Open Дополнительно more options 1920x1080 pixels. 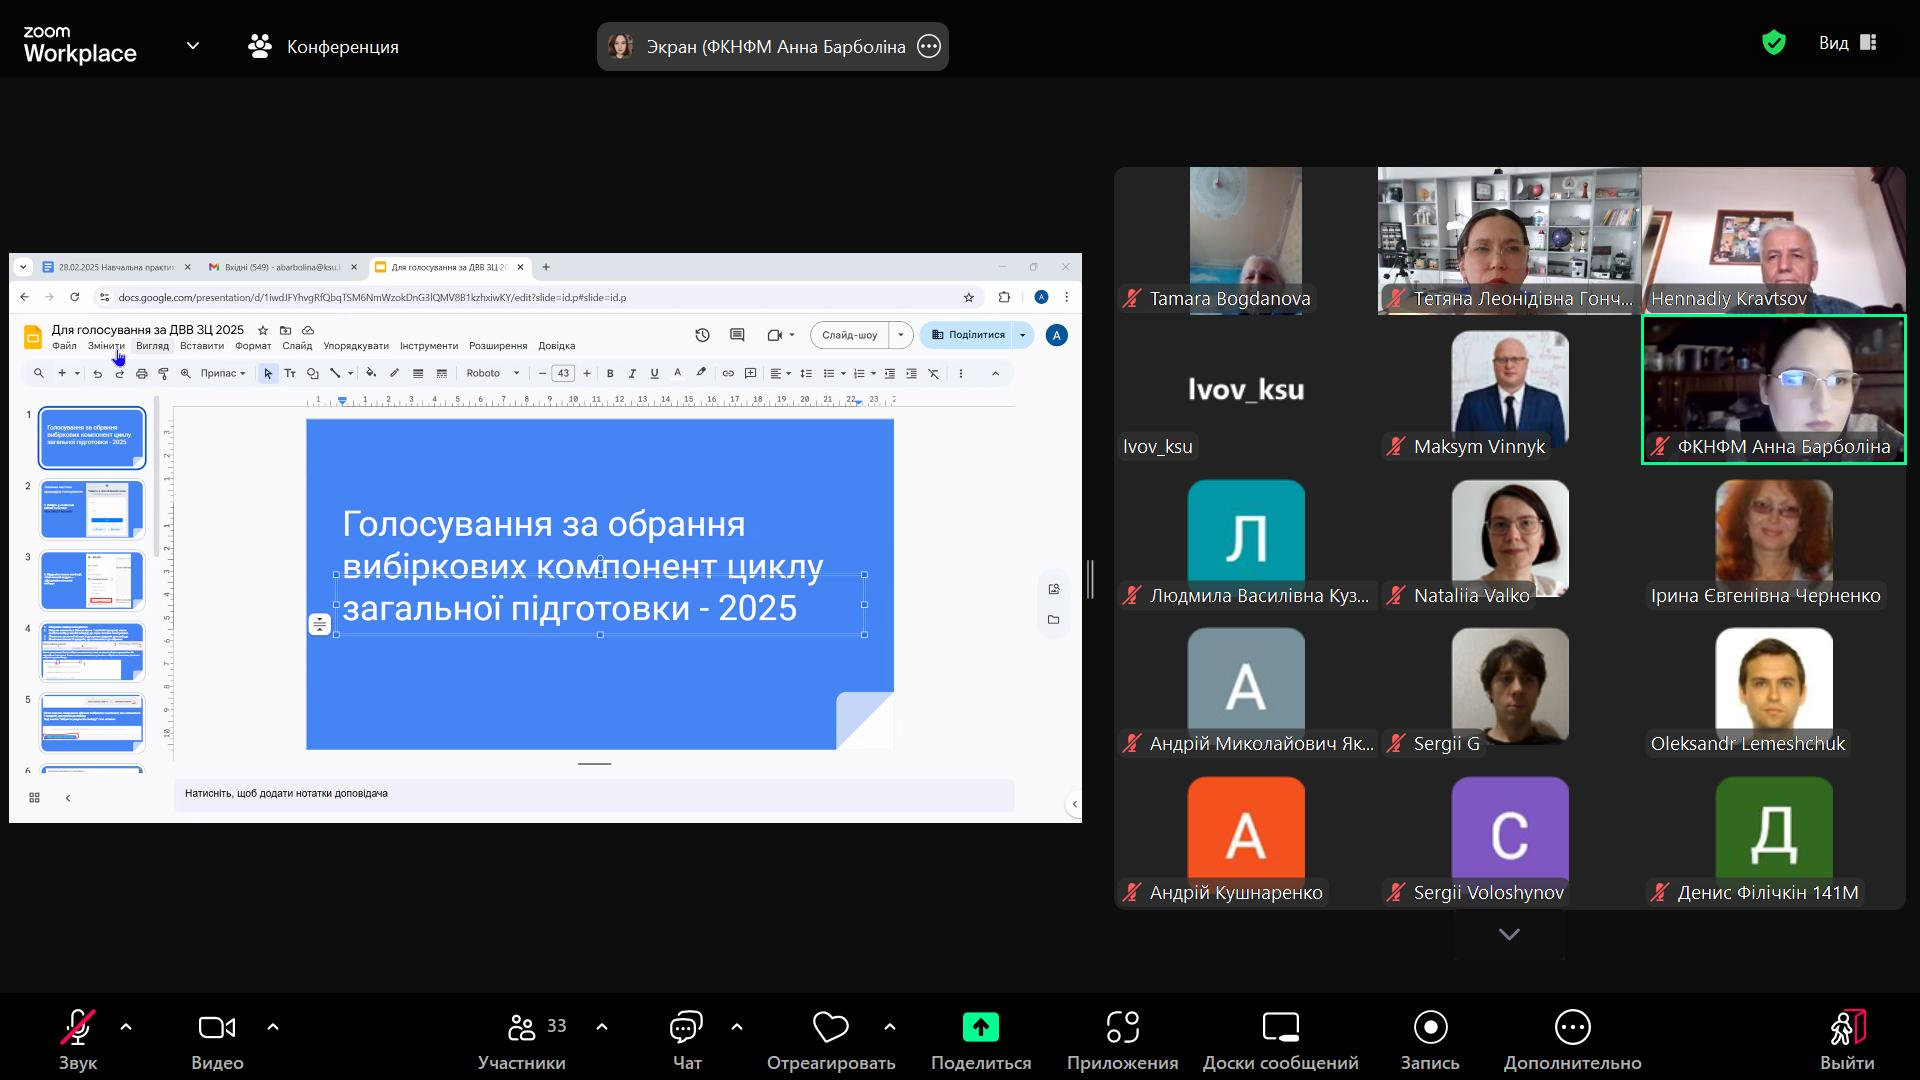[x=1572, y=1040]
